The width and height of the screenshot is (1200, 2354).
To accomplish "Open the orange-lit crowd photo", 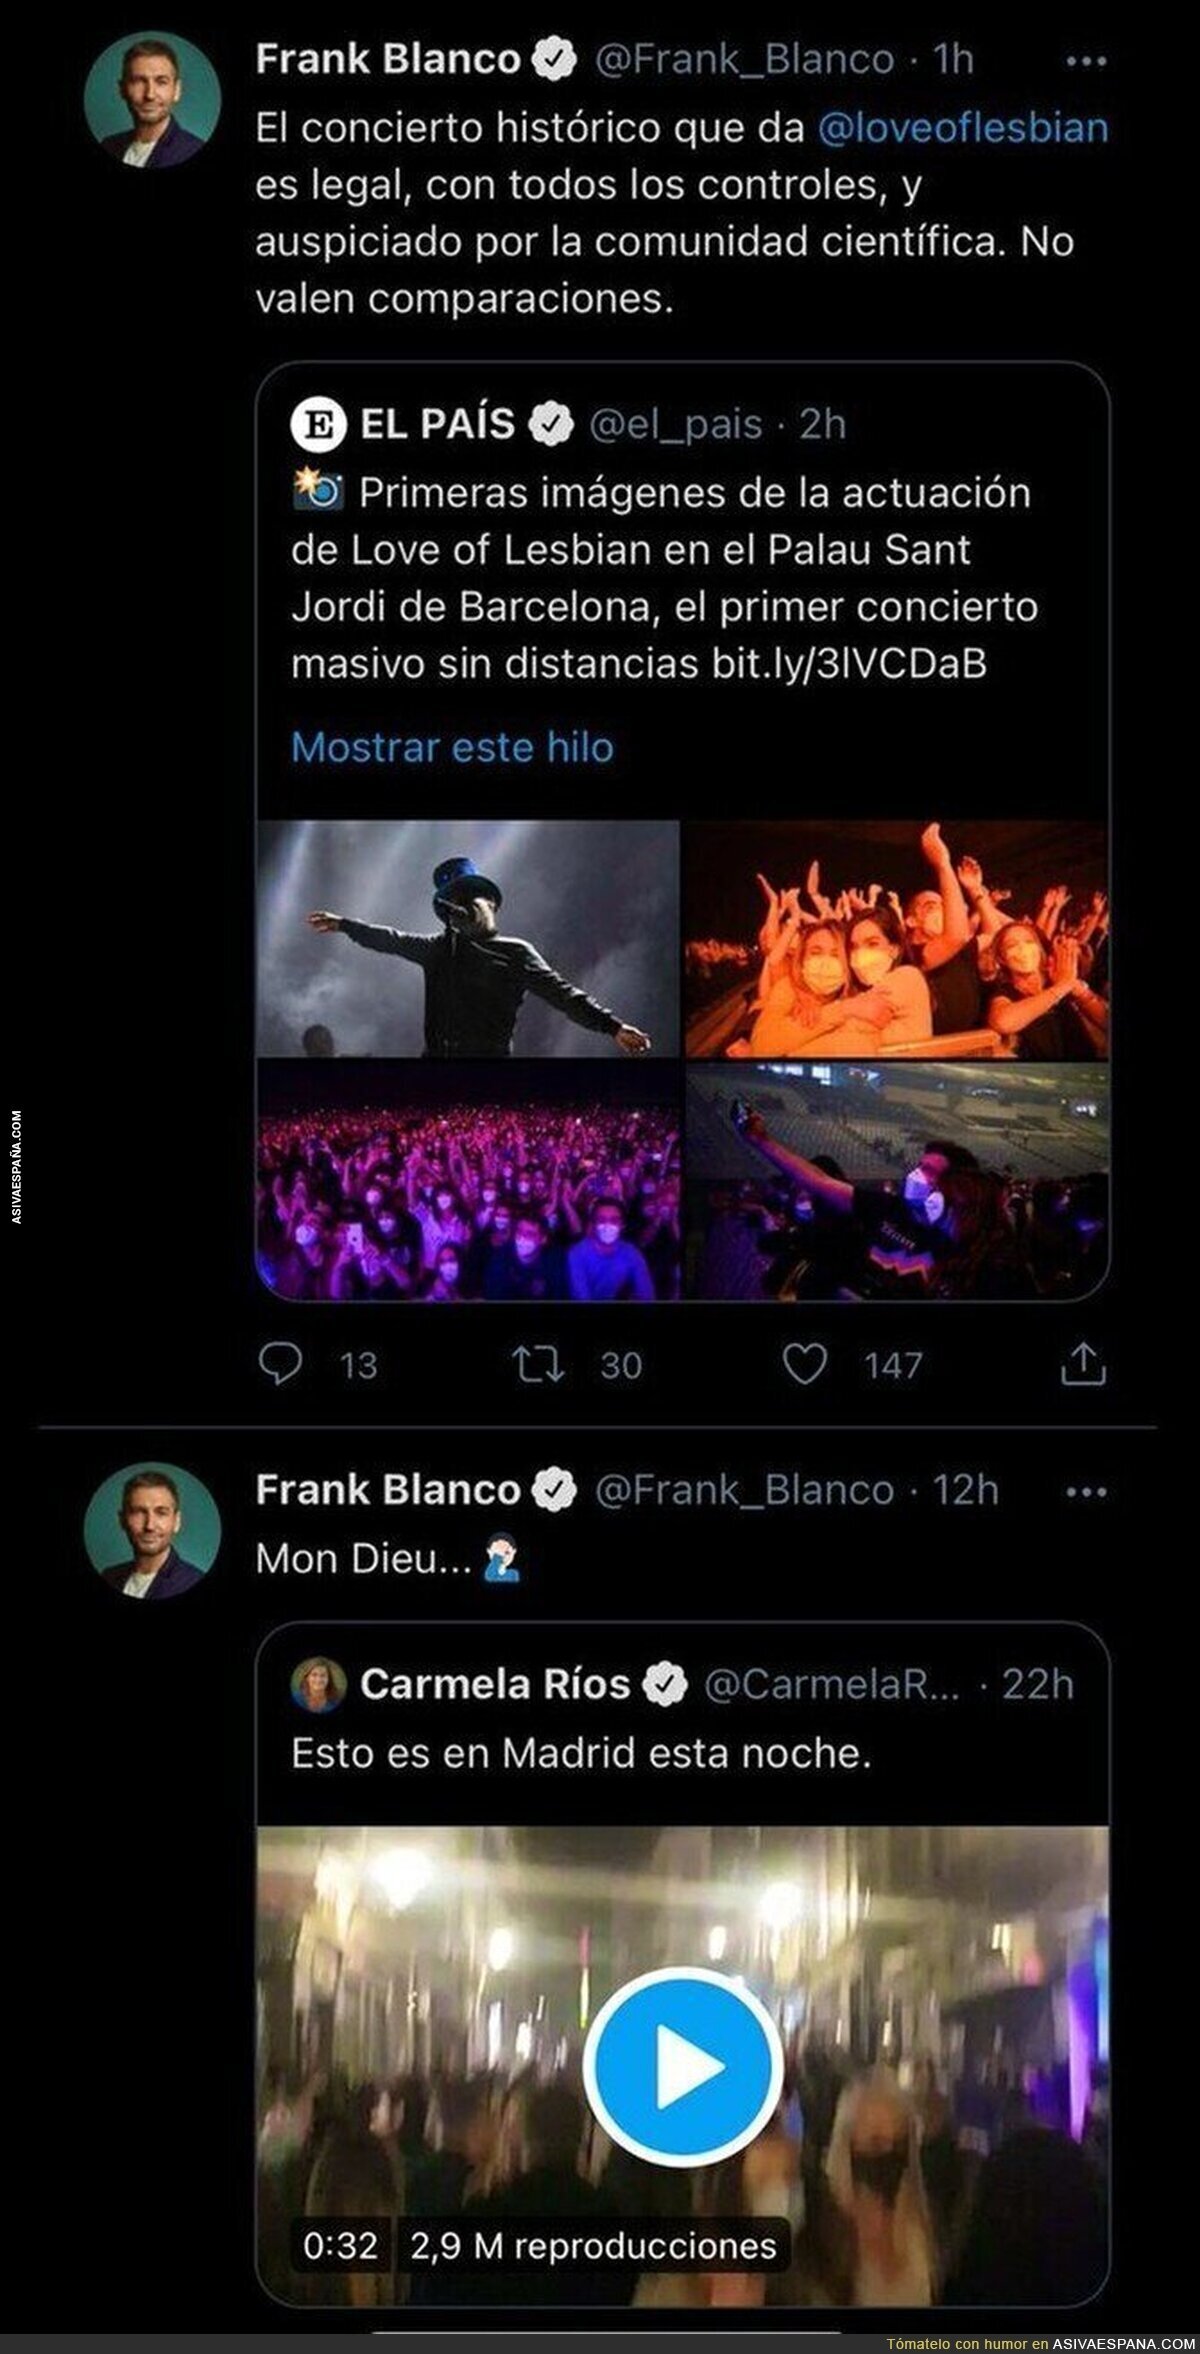I will point(897,938).
